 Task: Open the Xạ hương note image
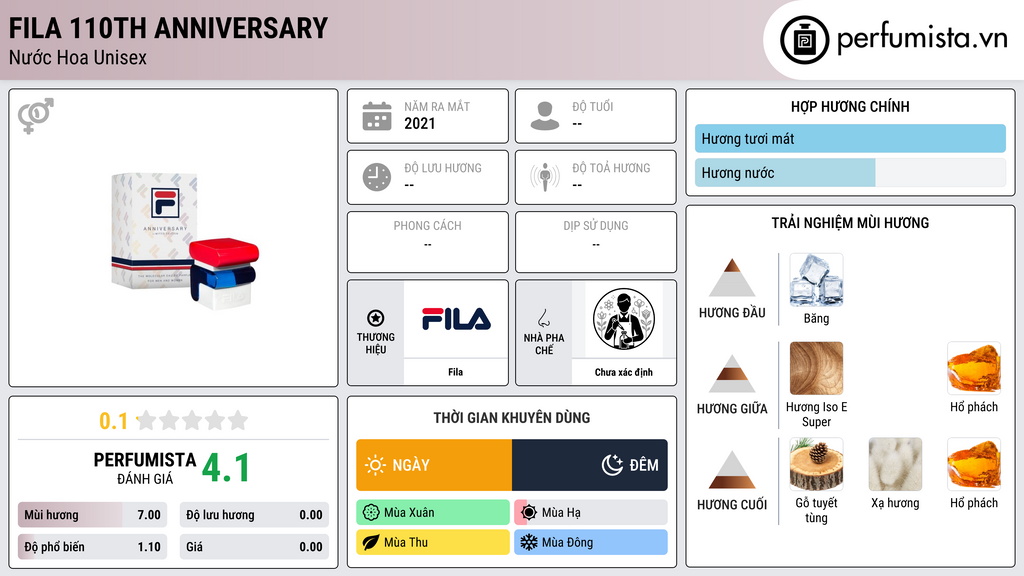(x=895, y=464)
